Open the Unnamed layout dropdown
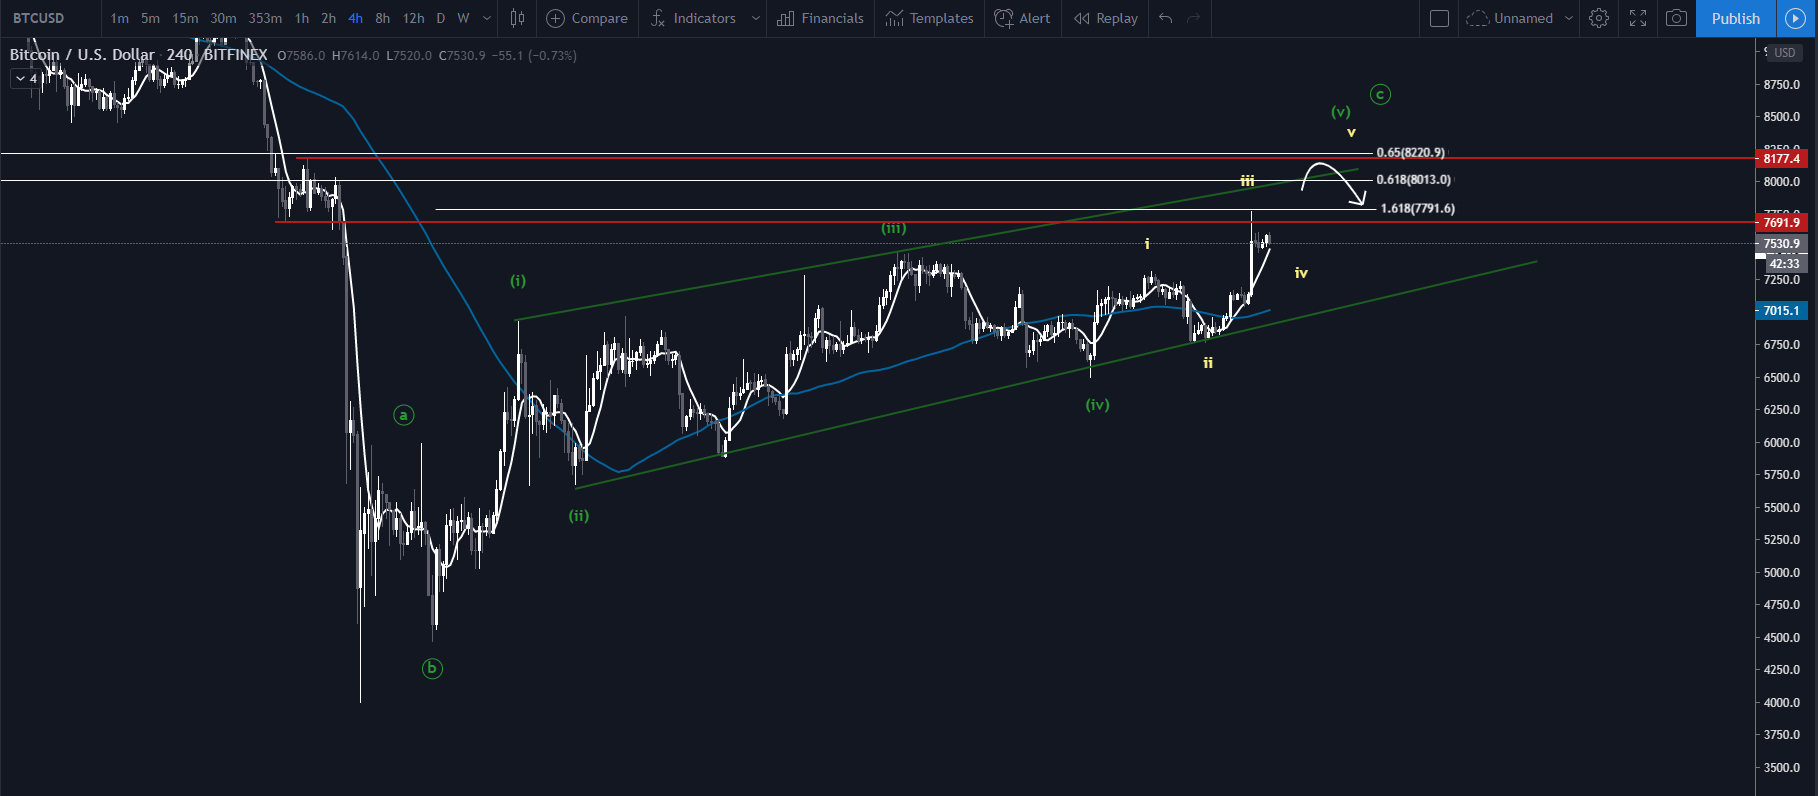The image size is (1818, 796). (1568, 18)
